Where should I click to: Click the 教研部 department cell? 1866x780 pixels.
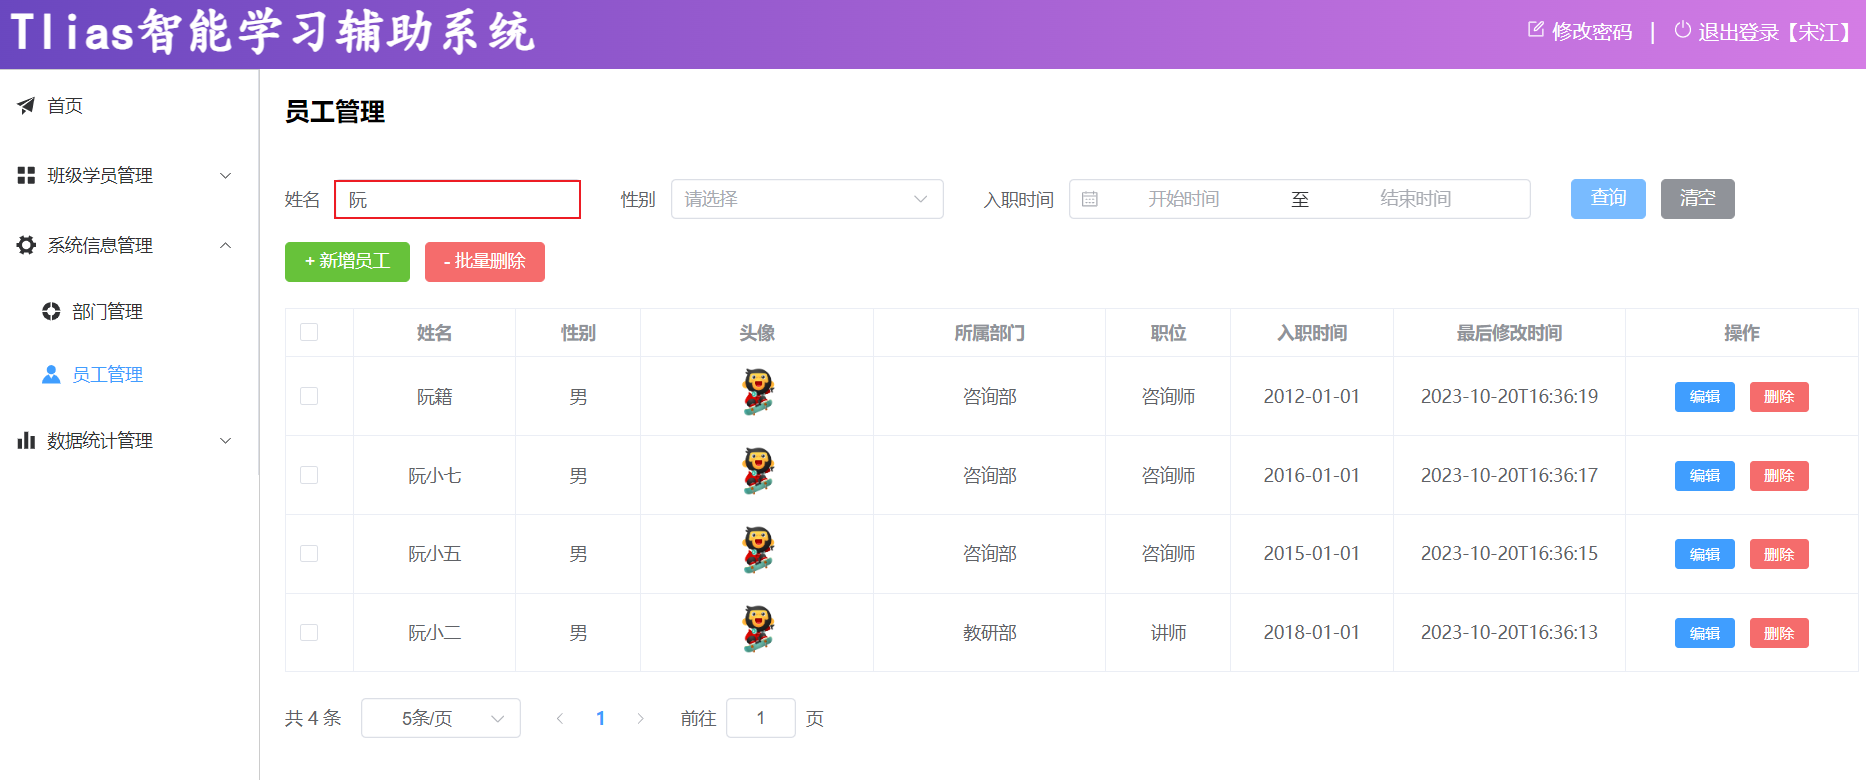pyautogui.click(x=989, y=633)
